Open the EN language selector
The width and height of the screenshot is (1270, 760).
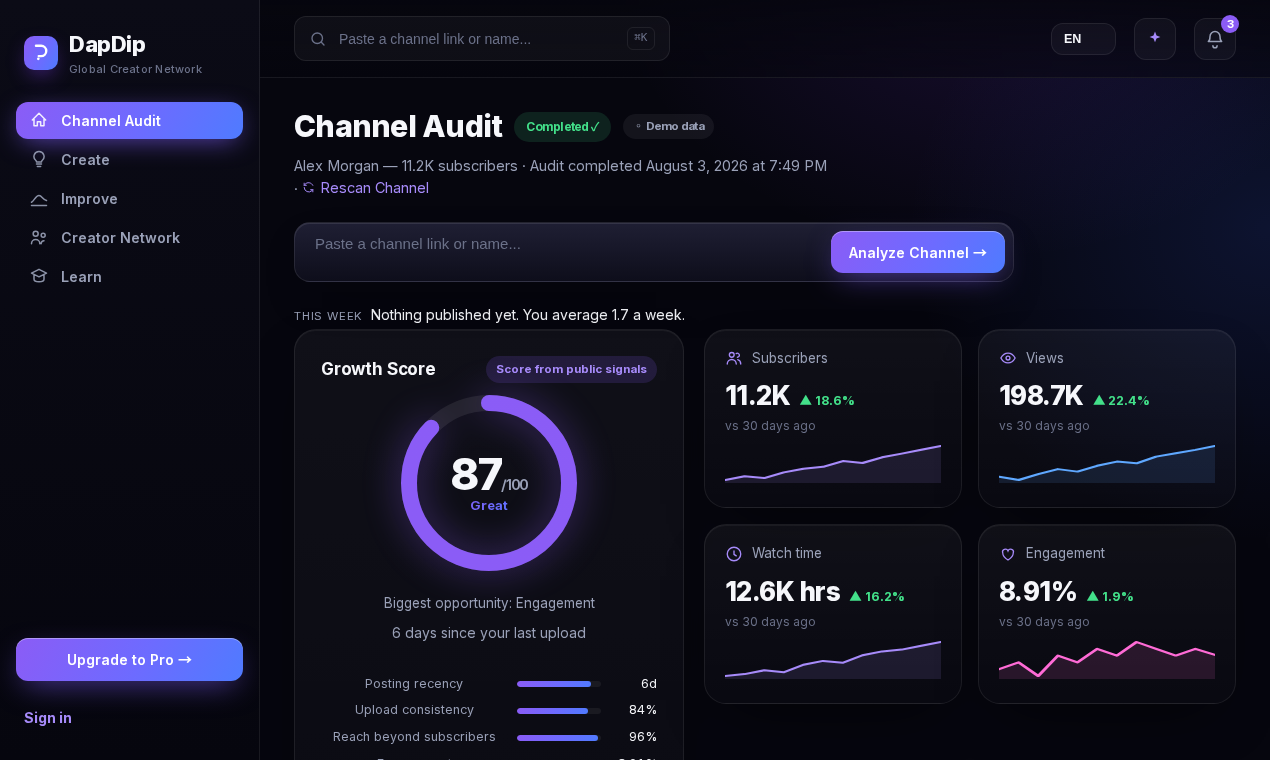pyautogui.click(x=1083, y=39)
